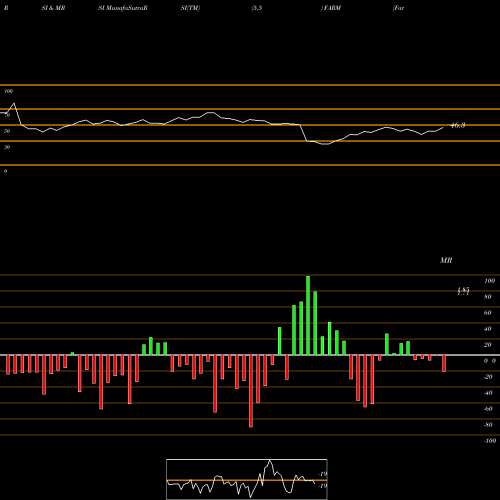Viewport: 500px width, 500px height.
Task: Click the -100 axis label in MR panel
Action: click(490, 441)
